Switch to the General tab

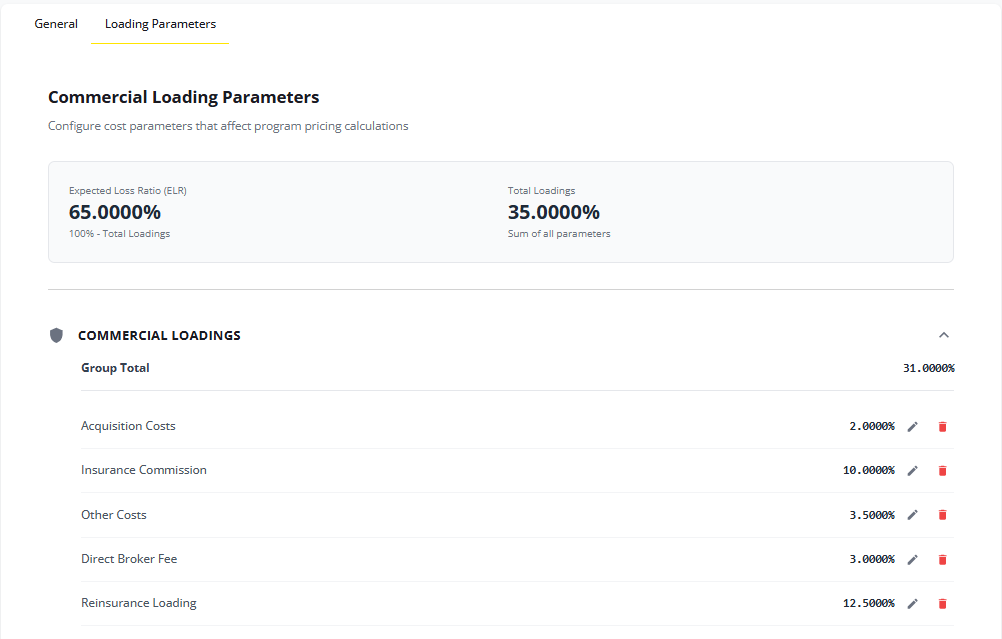56,24
